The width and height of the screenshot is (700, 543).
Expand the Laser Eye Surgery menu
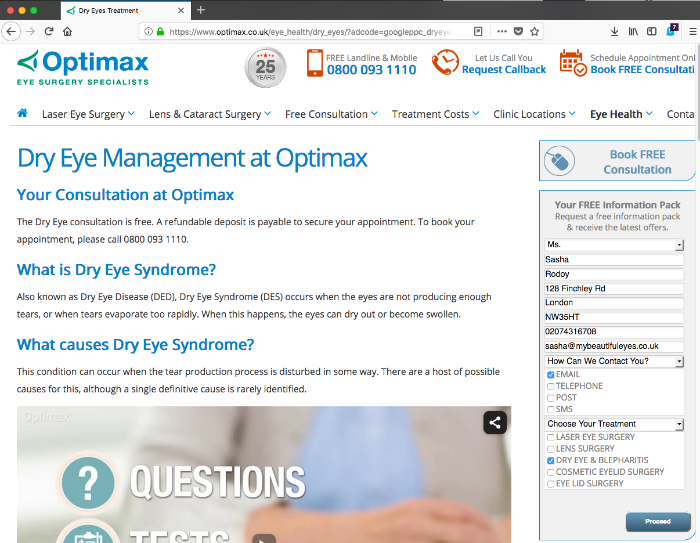(88, 114)
